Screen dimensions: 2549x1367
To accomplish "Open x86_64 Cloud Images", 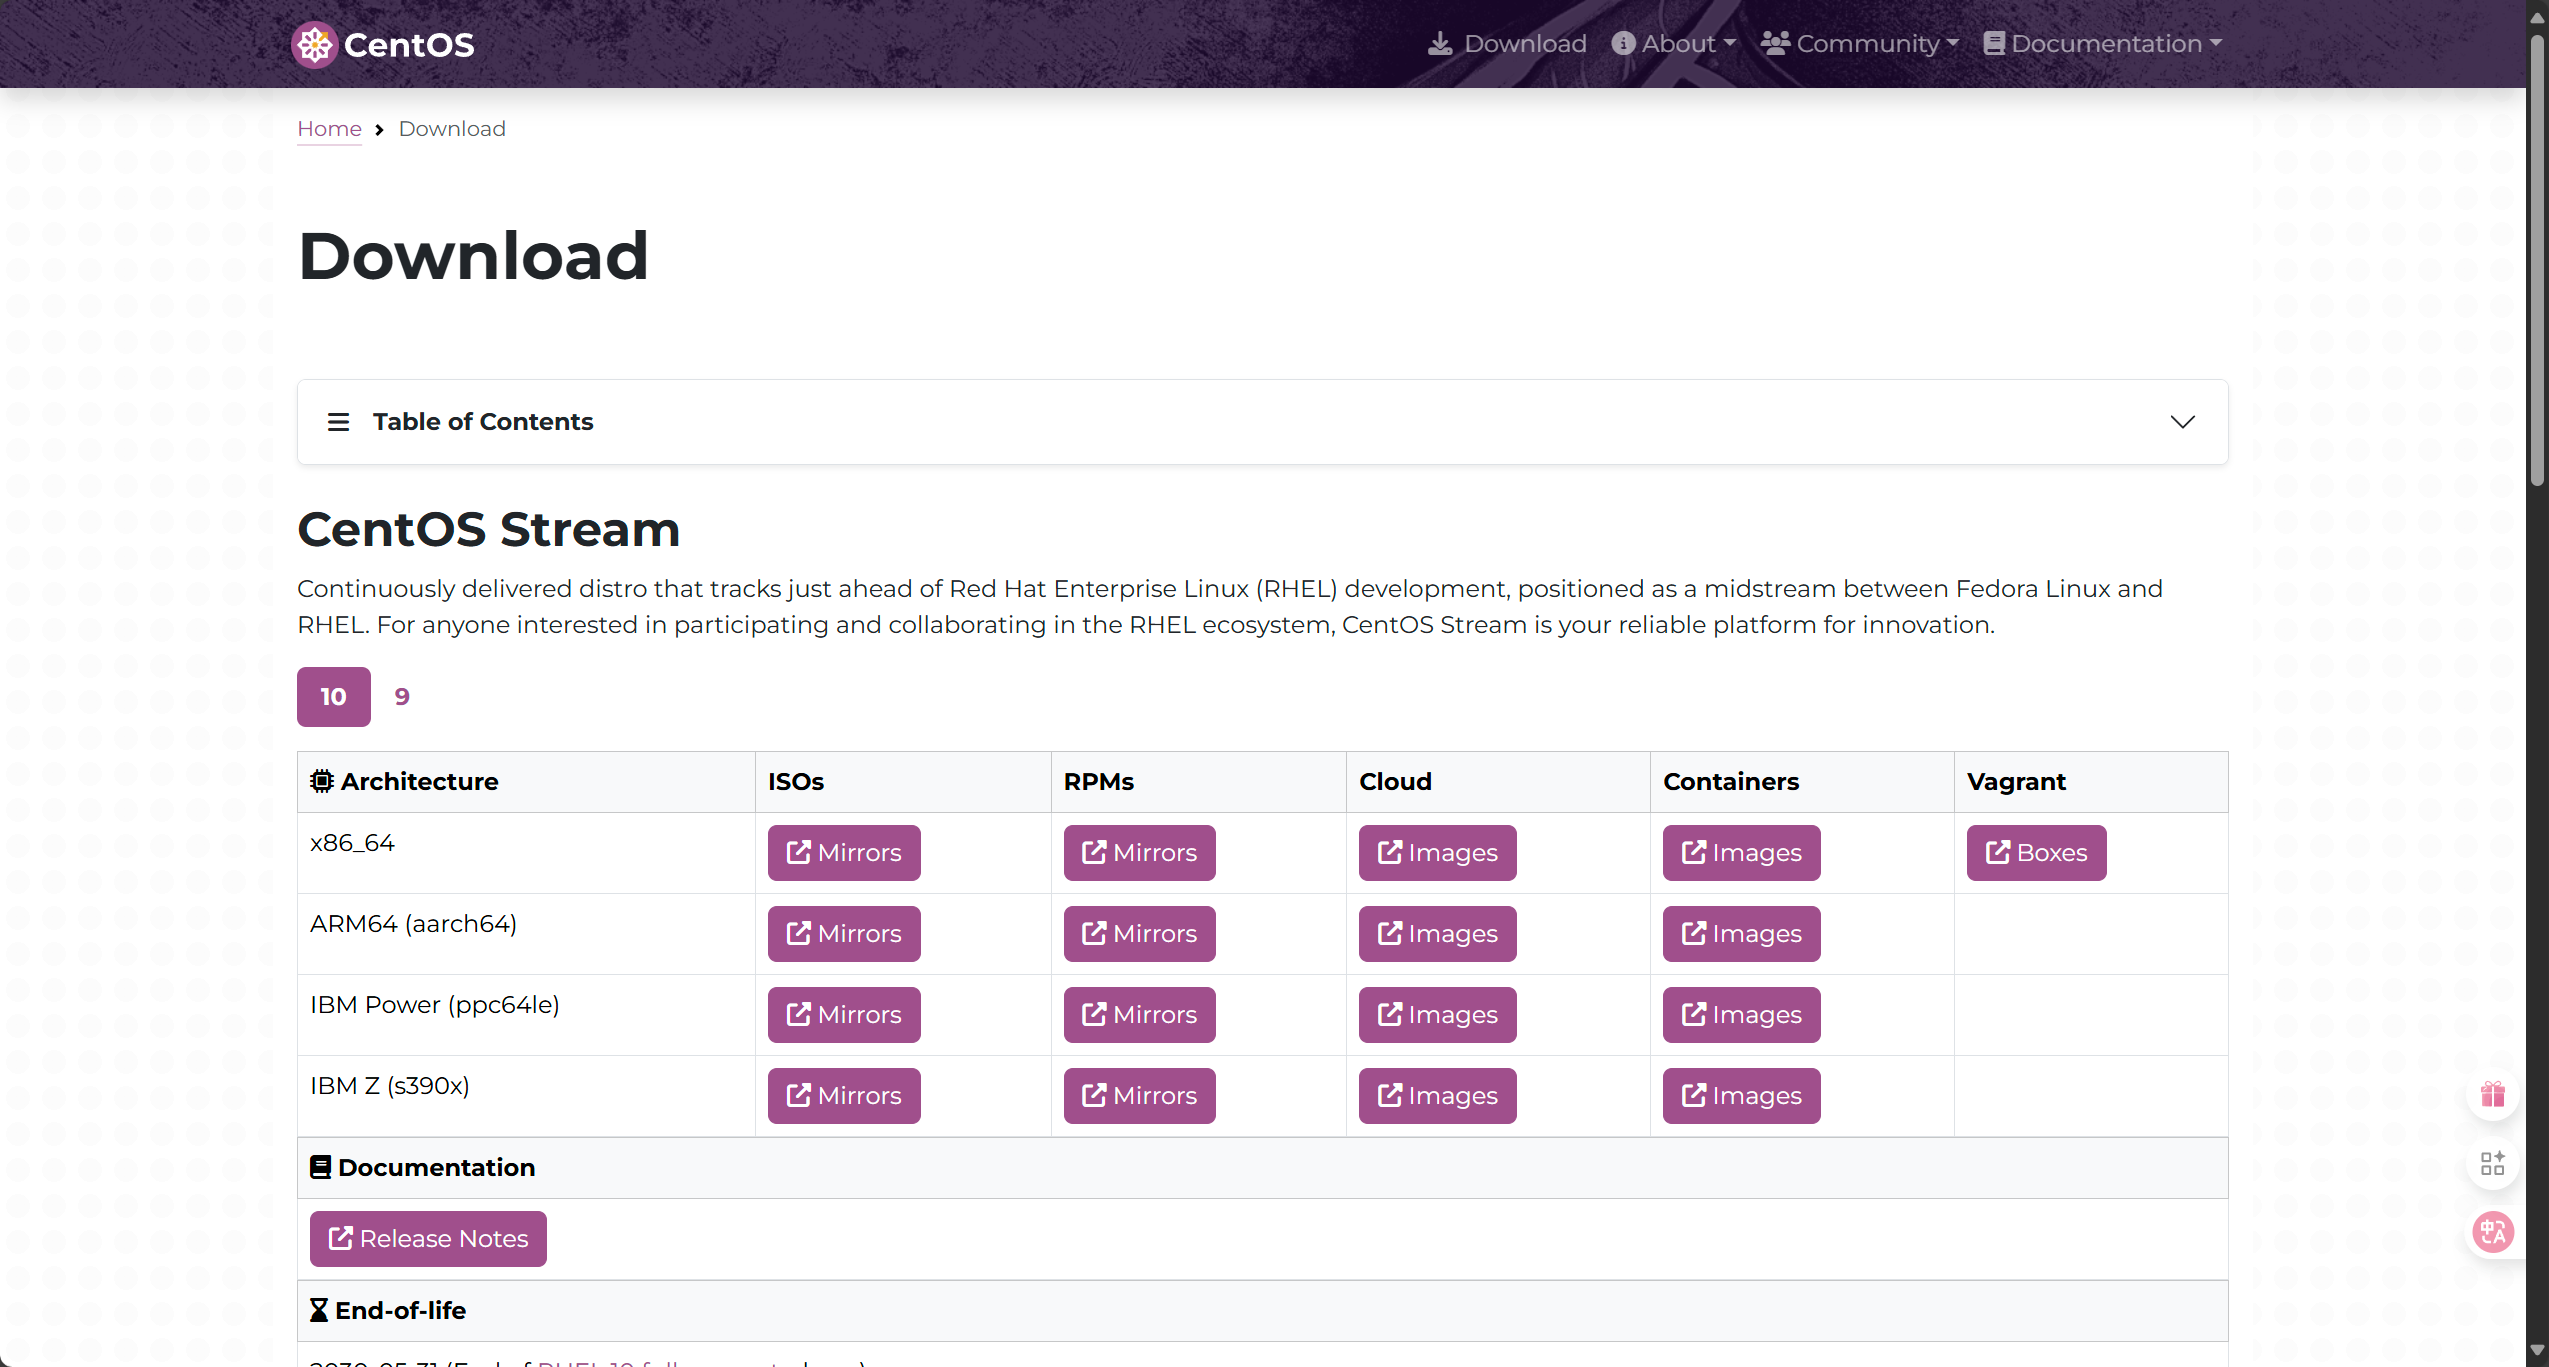I will pyautogui.click(x=1438, y=853).
